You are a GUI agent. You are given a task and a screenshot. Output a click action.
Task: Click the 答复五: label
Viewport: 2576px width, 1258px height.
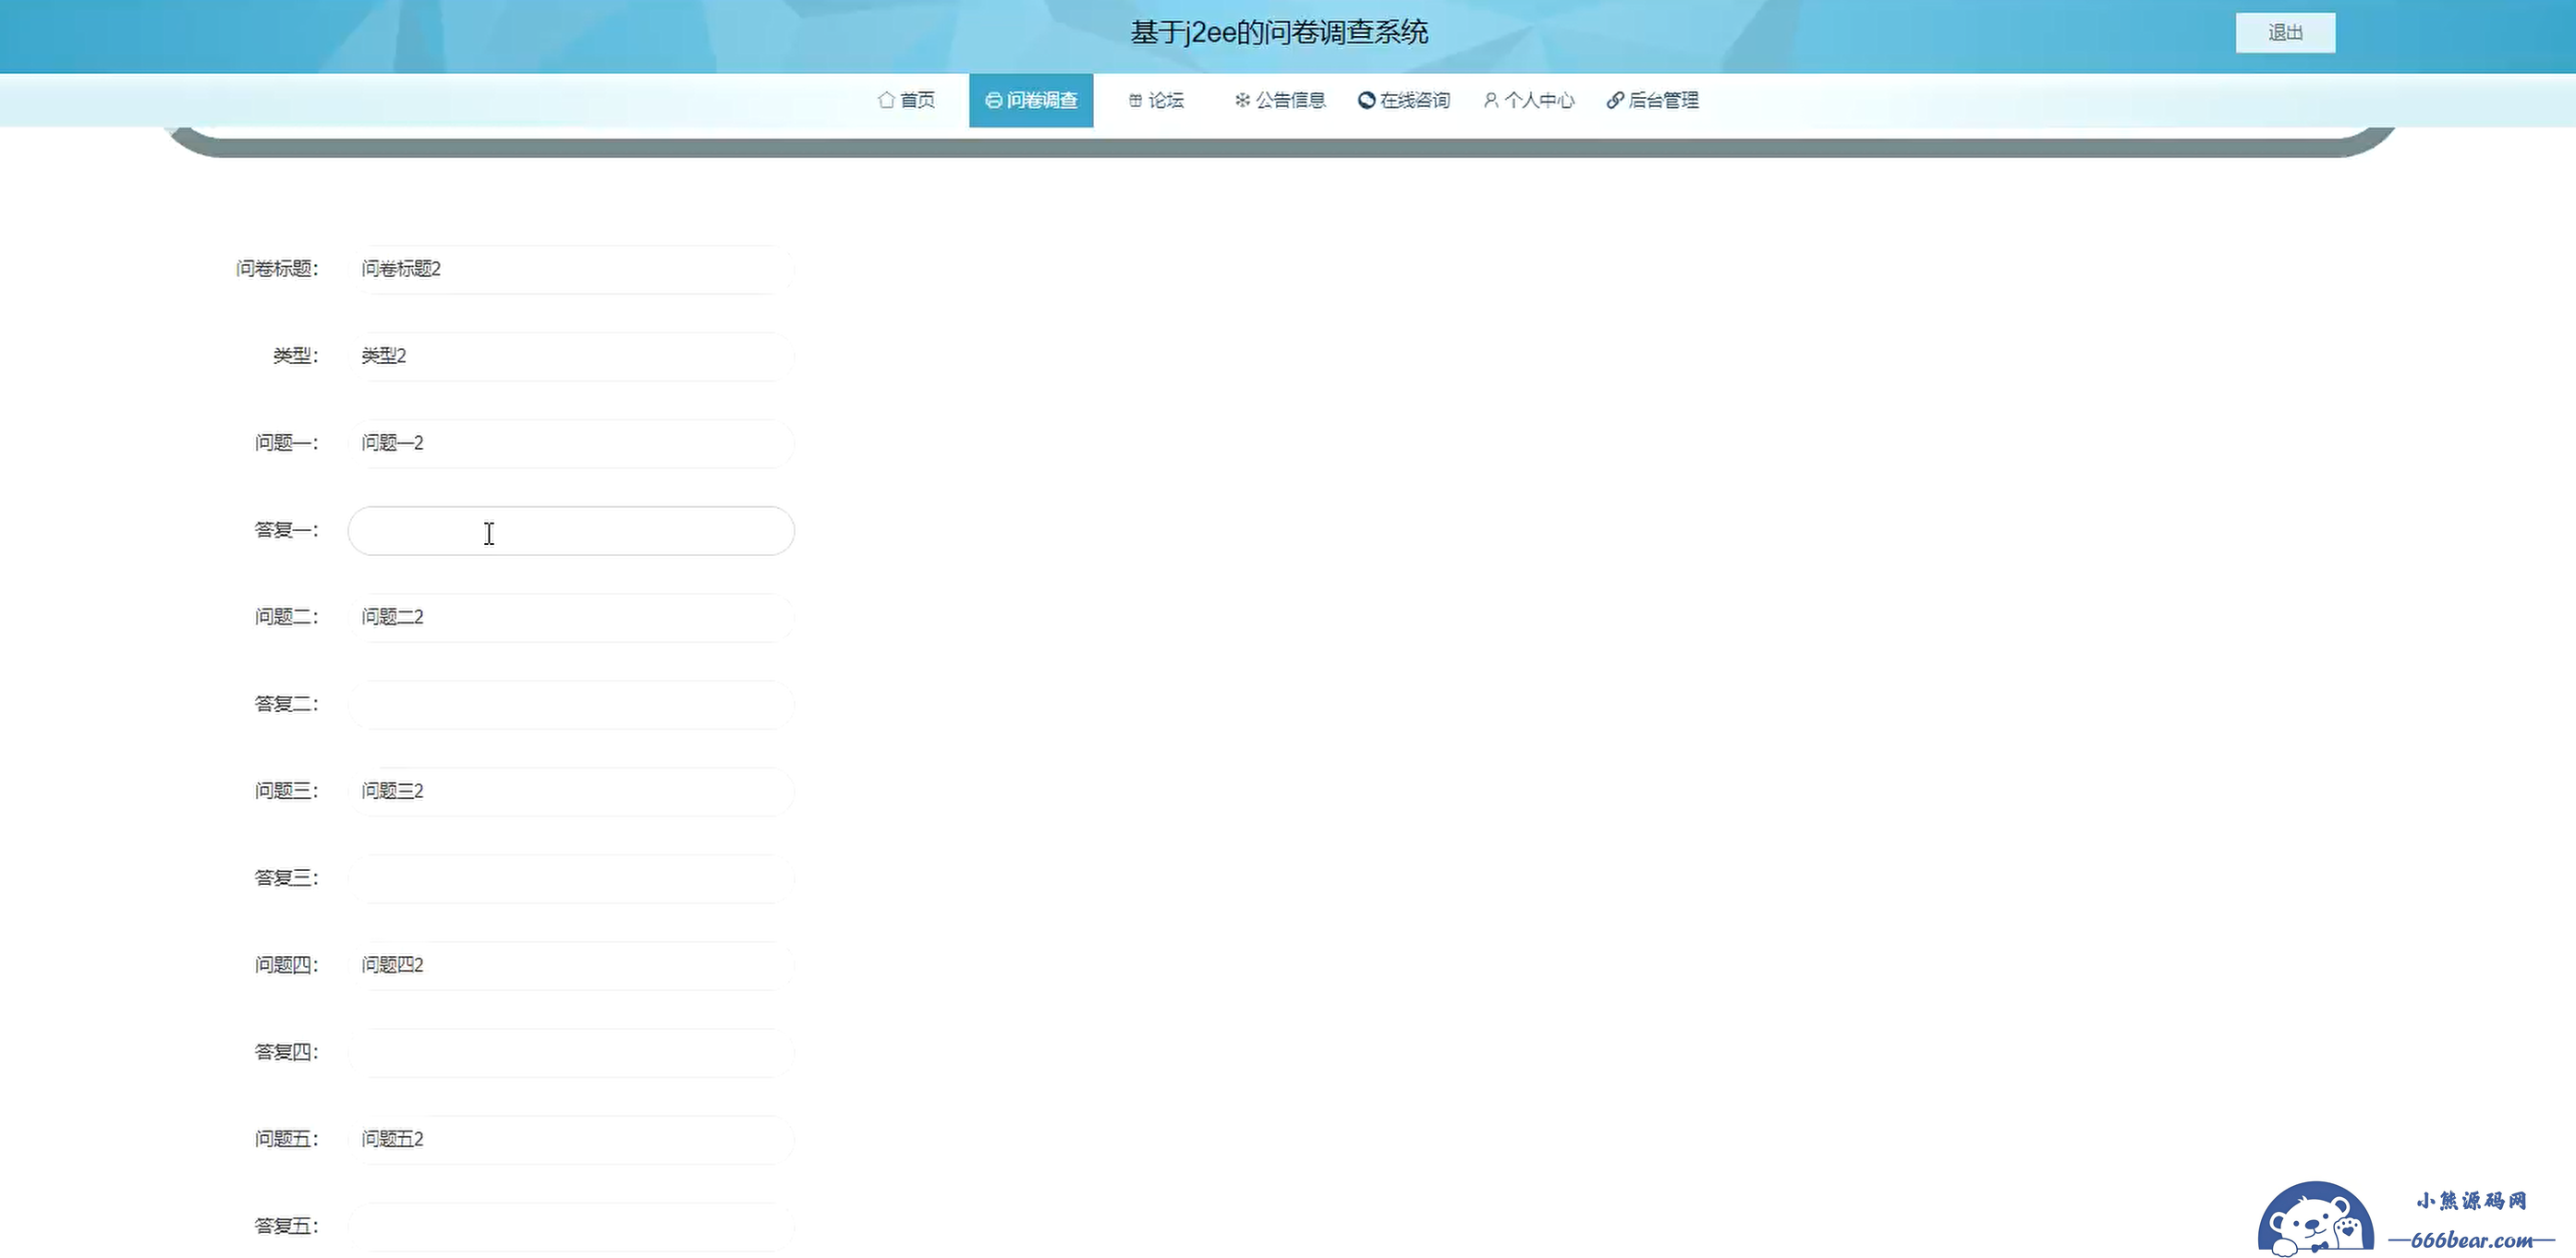[x=286, y=1225]
